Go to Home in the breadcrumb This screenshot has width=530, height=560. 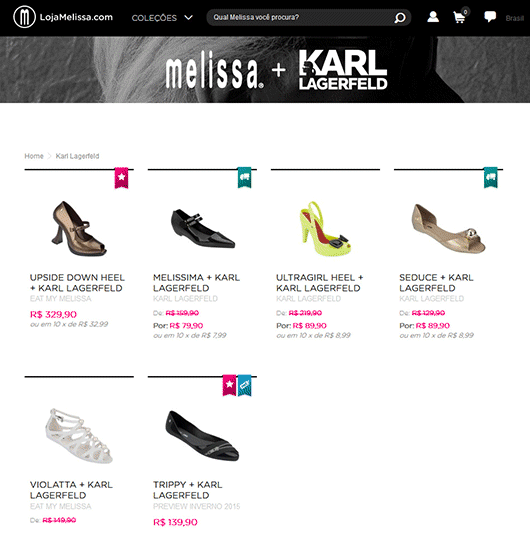point(34,156)
